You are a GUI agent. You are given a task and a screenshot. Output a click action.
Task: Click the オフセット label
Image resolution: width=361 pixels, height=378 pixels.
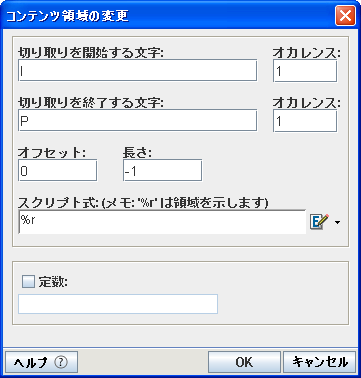point(52,152)
